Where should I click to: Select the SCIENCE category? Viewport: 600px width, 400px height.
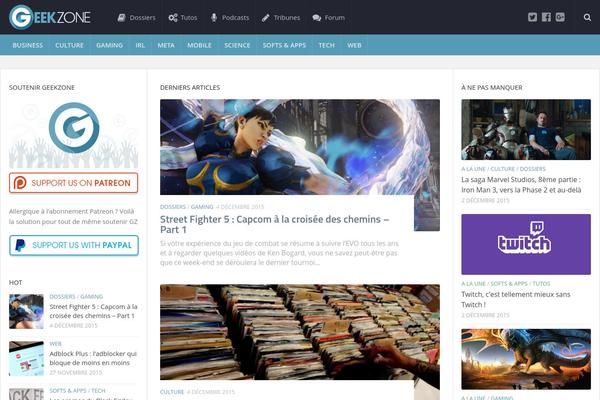tap(237, 45)
